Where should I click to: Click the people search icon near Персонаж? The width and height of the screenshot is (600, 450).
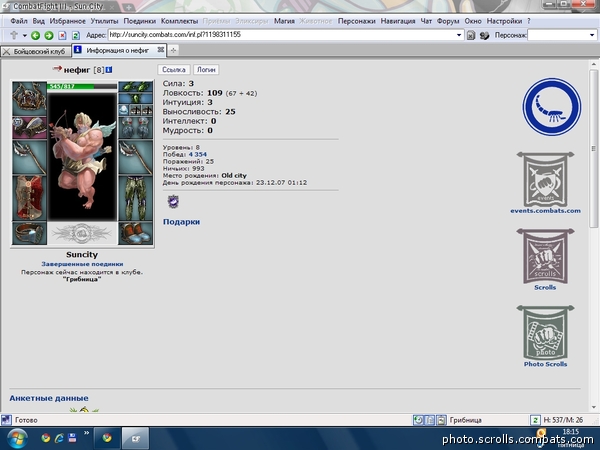[x=484, y=36]
